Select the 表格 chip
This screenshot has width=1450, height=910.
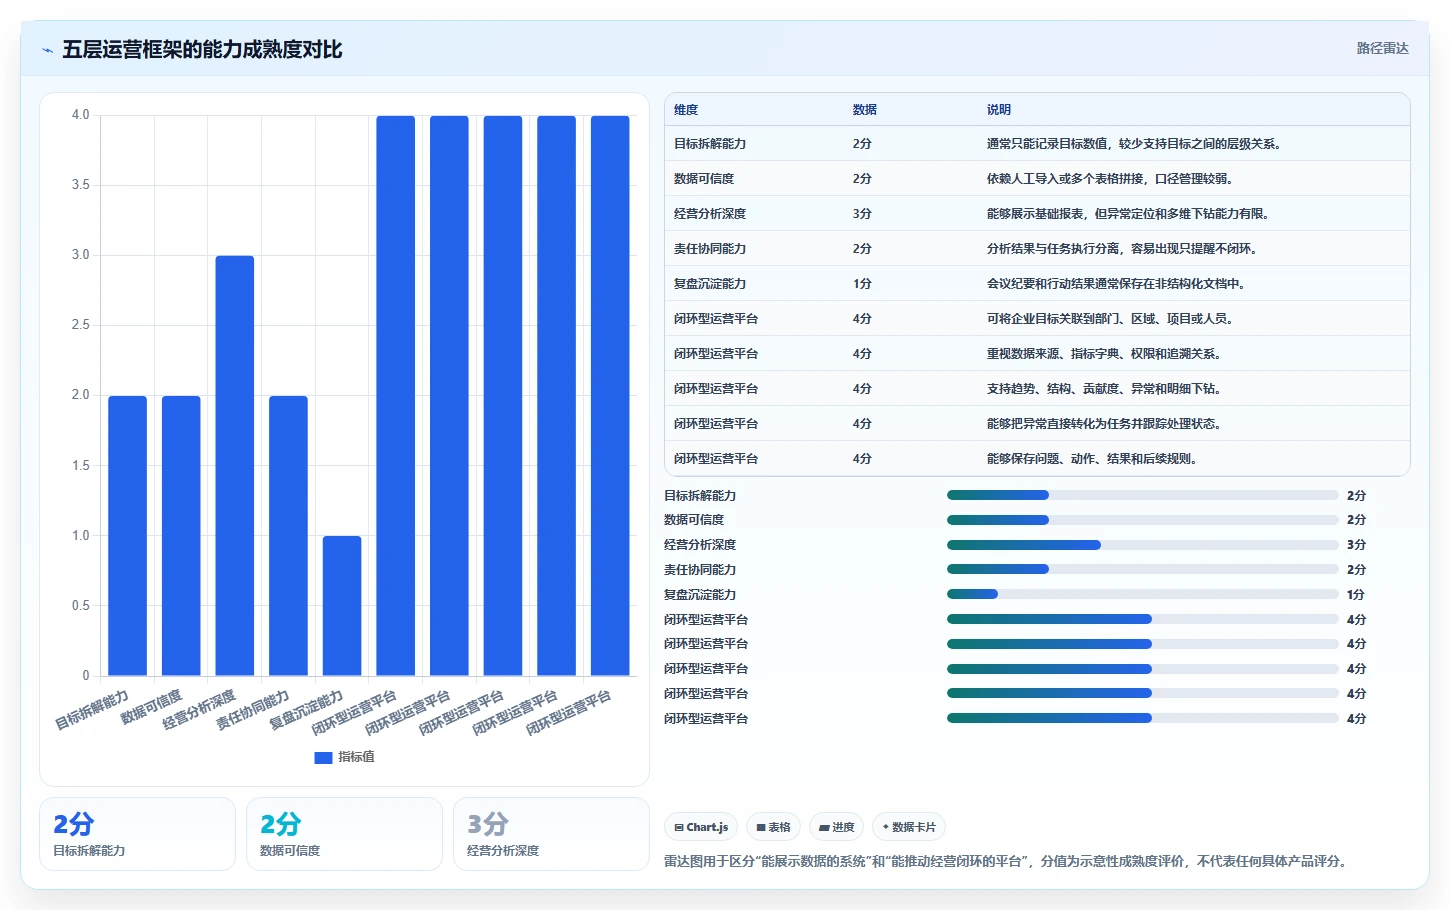pos(773,827)
